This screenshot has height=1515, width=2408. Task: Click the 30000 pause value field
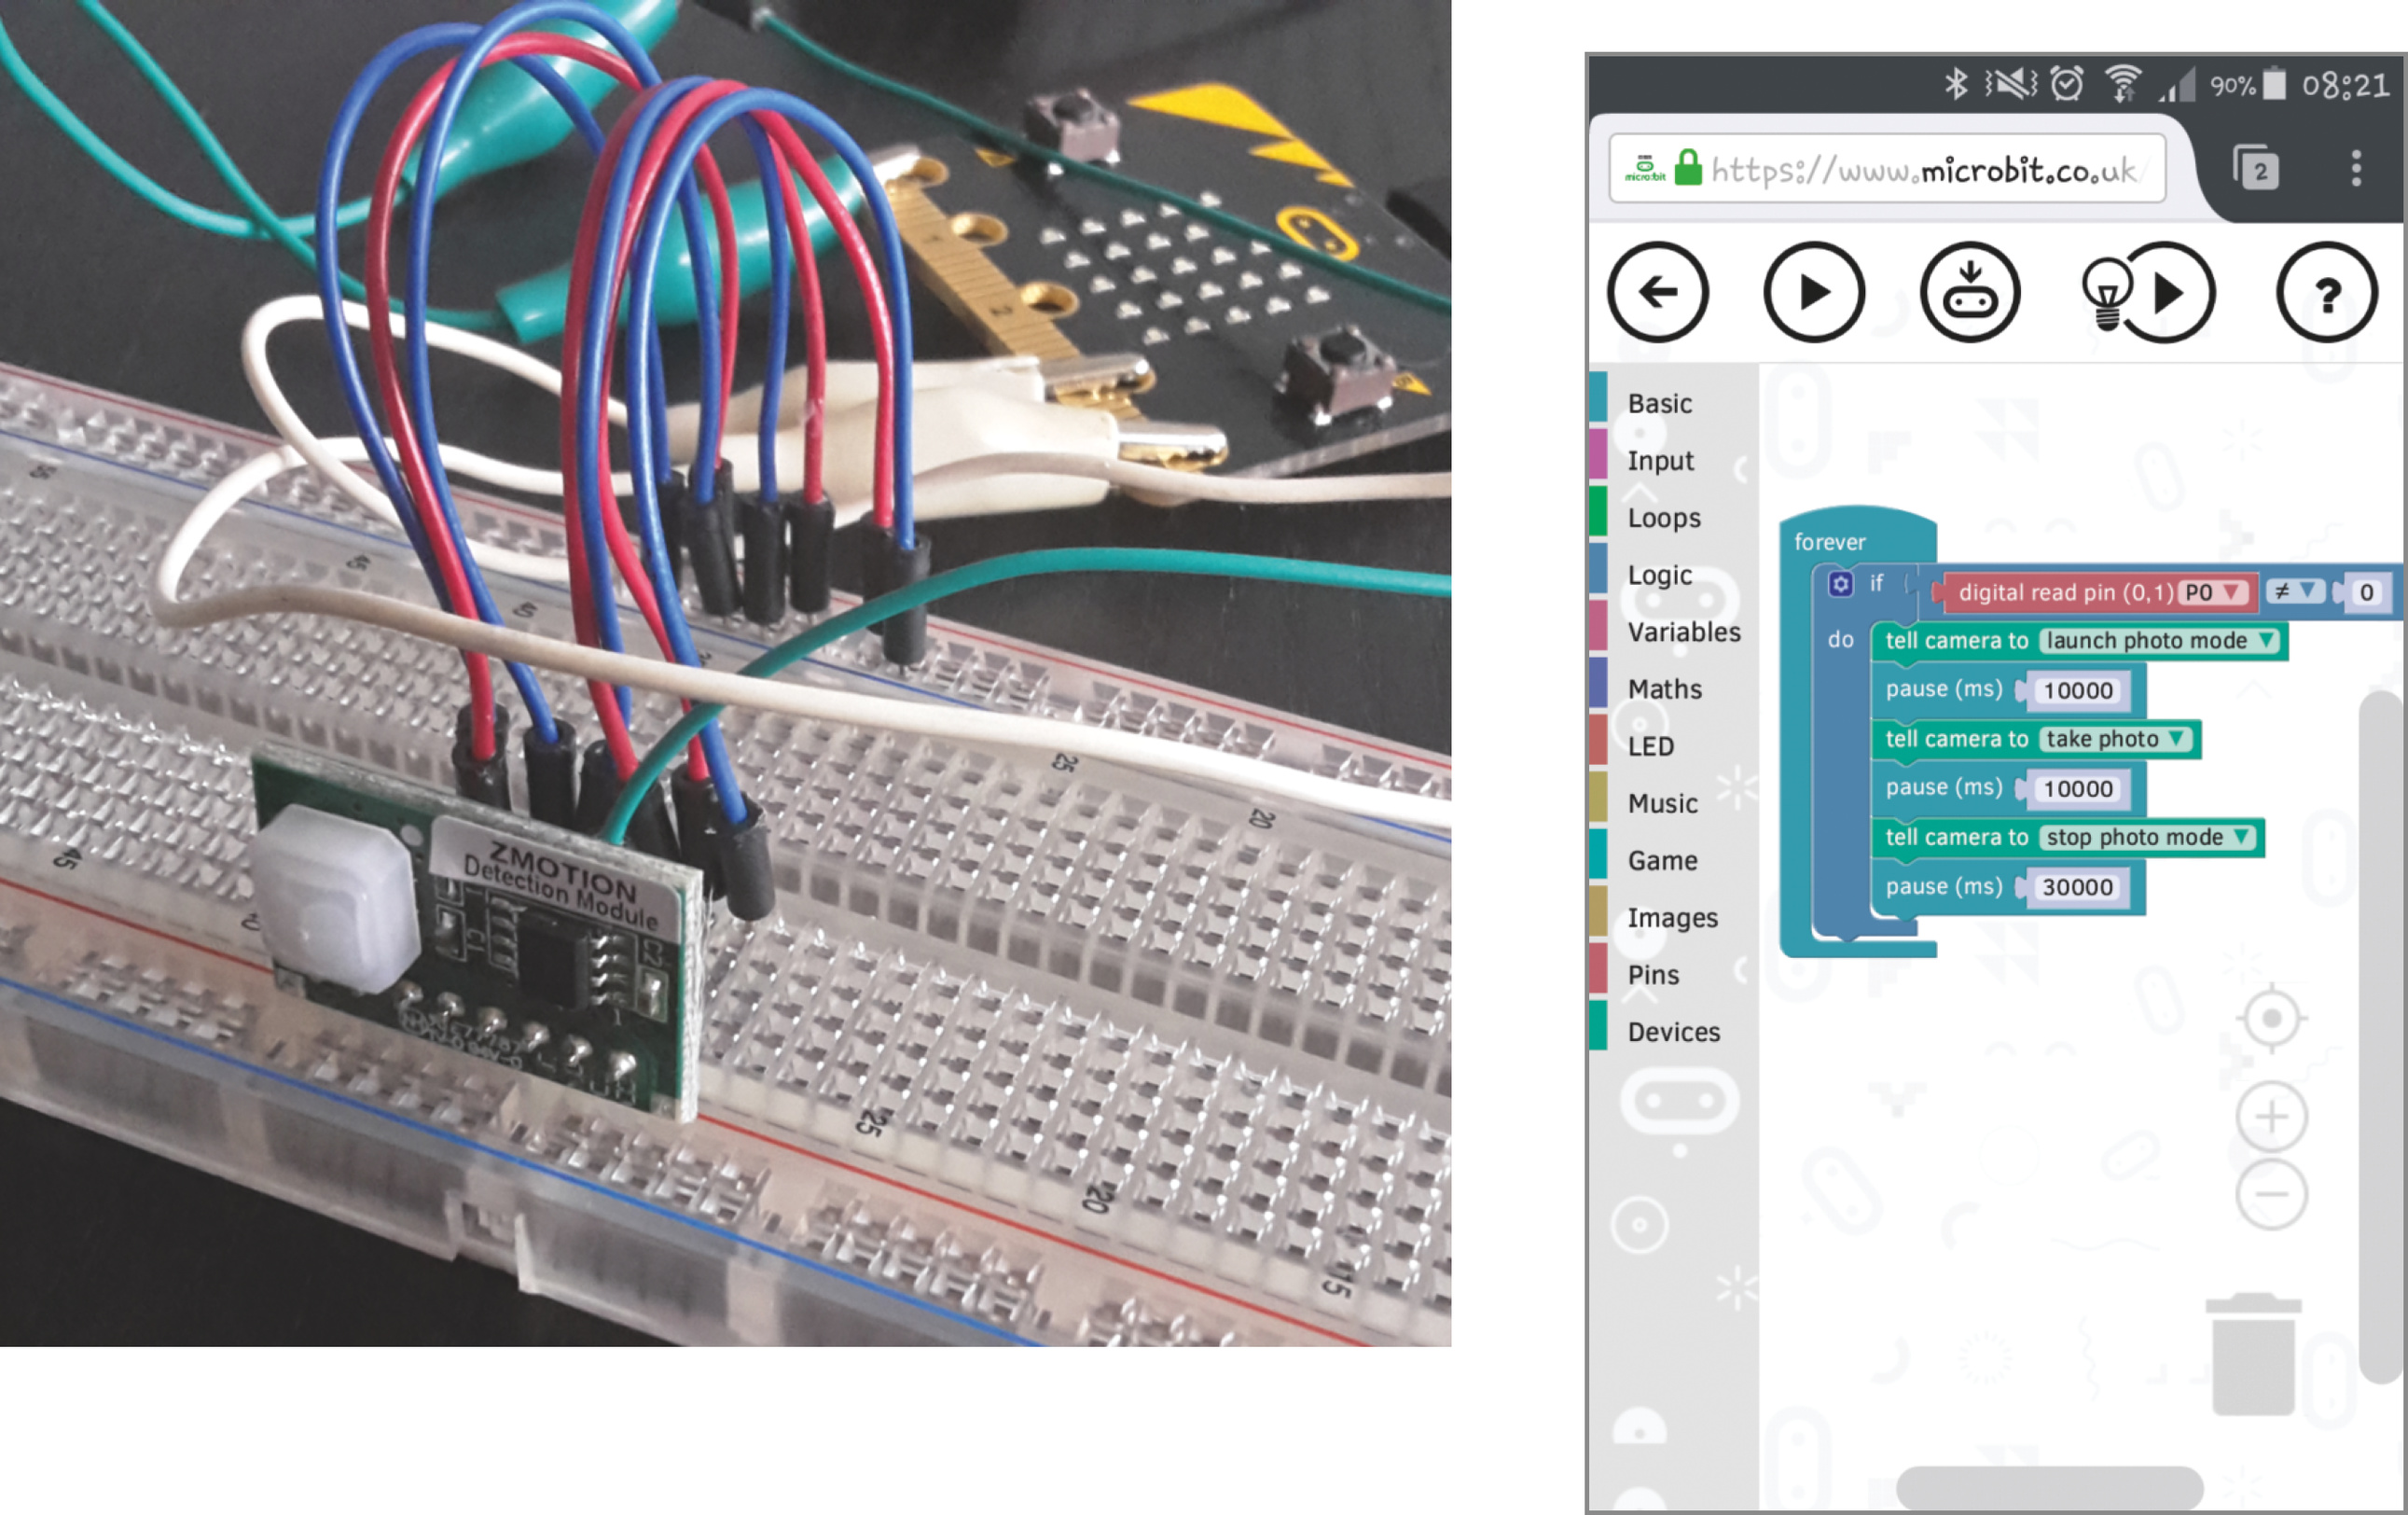pos(2077,887)
